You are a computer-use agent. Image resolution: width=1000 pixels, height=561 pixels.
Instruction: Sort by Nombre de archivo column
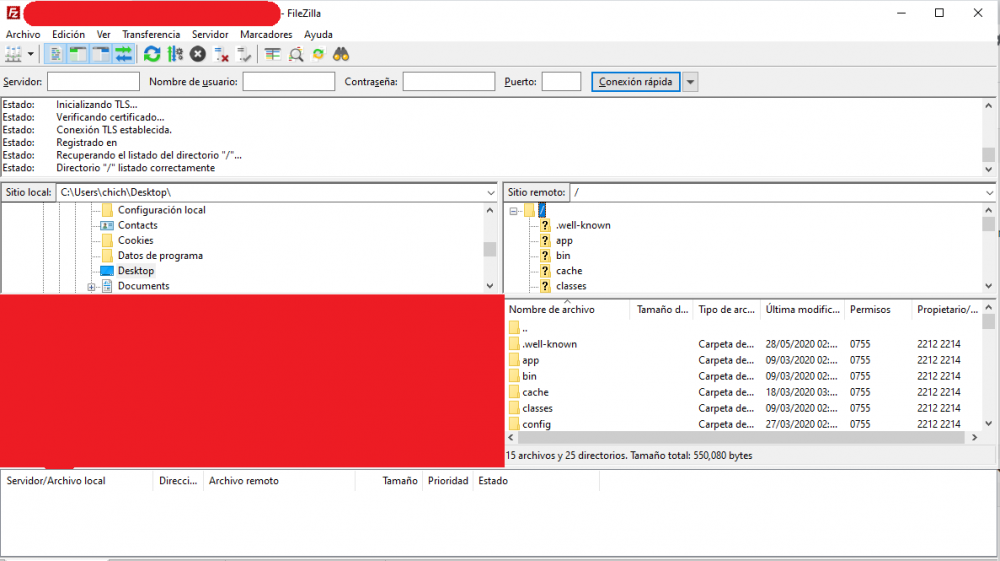point(567,309)
